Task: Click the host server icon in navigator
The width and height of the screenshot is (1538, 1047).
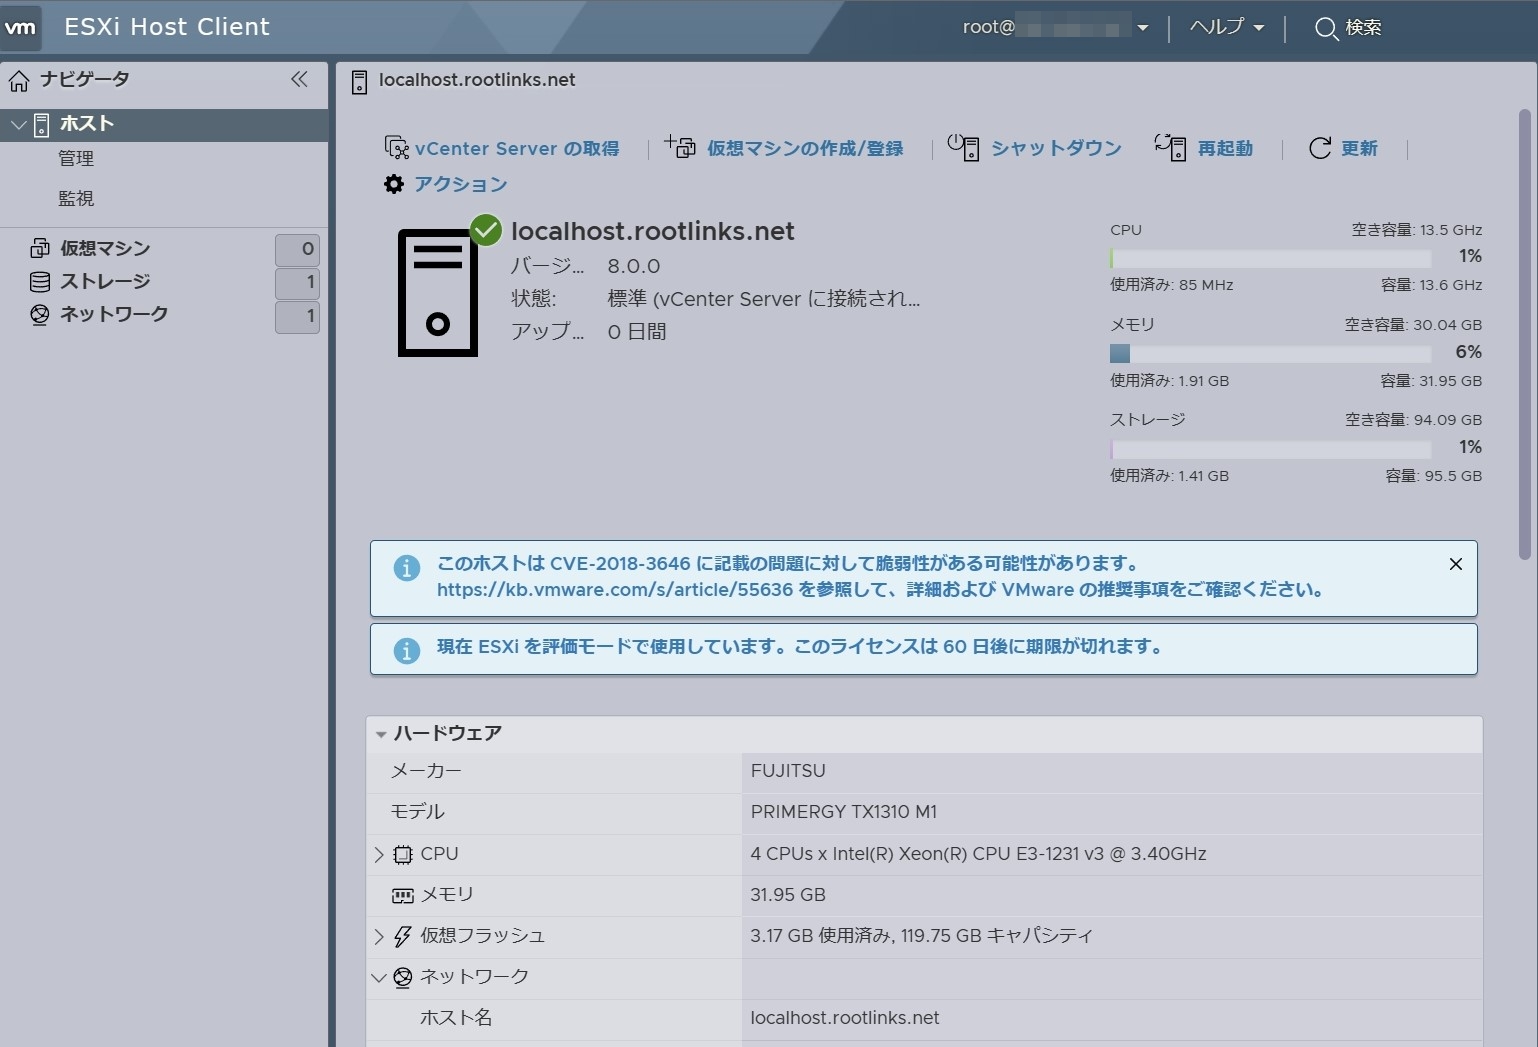Action: pyautogui.click(x=41, y=124)
